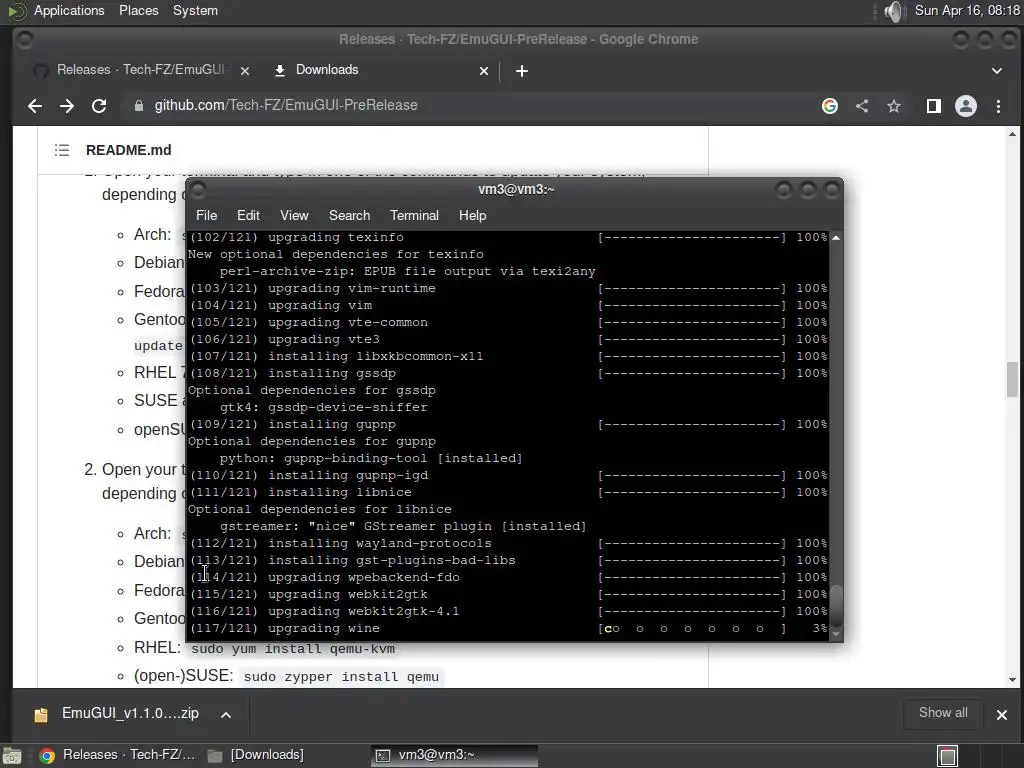
Task: Open tab search dropdown arrow
Action: [997, 71]
